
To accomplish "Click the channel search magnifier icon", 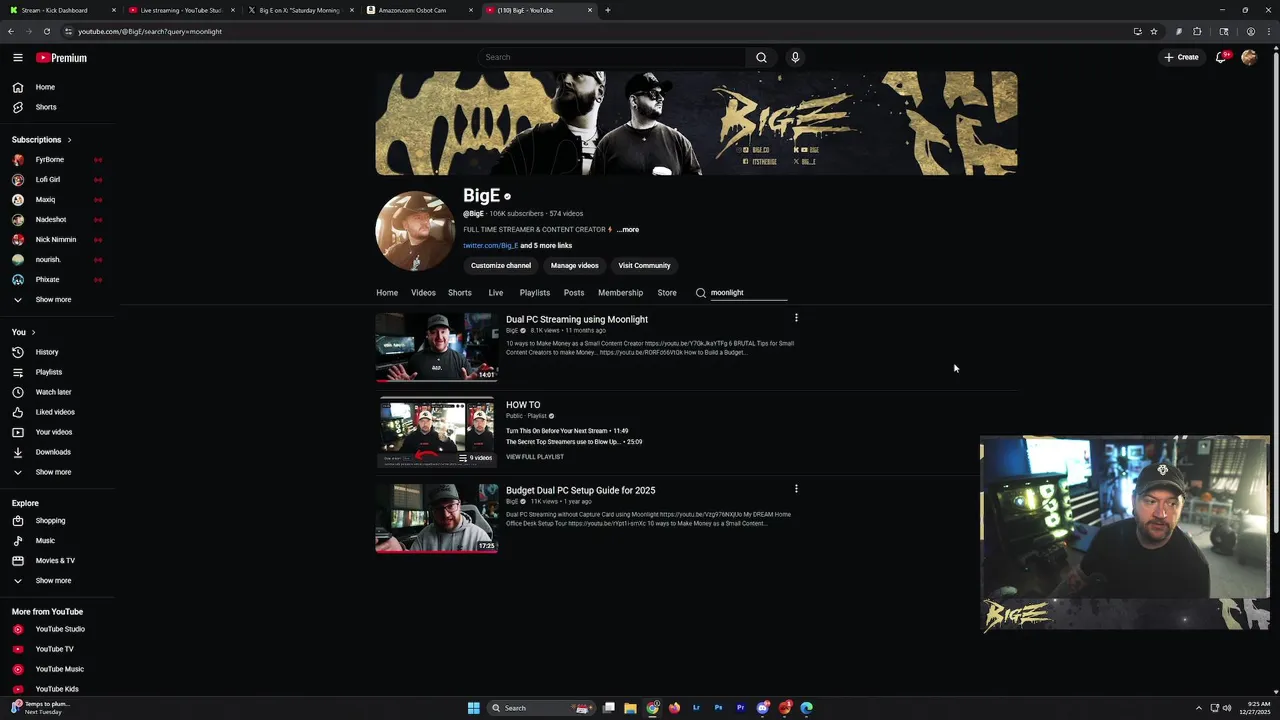I will [x=700, y=293].
